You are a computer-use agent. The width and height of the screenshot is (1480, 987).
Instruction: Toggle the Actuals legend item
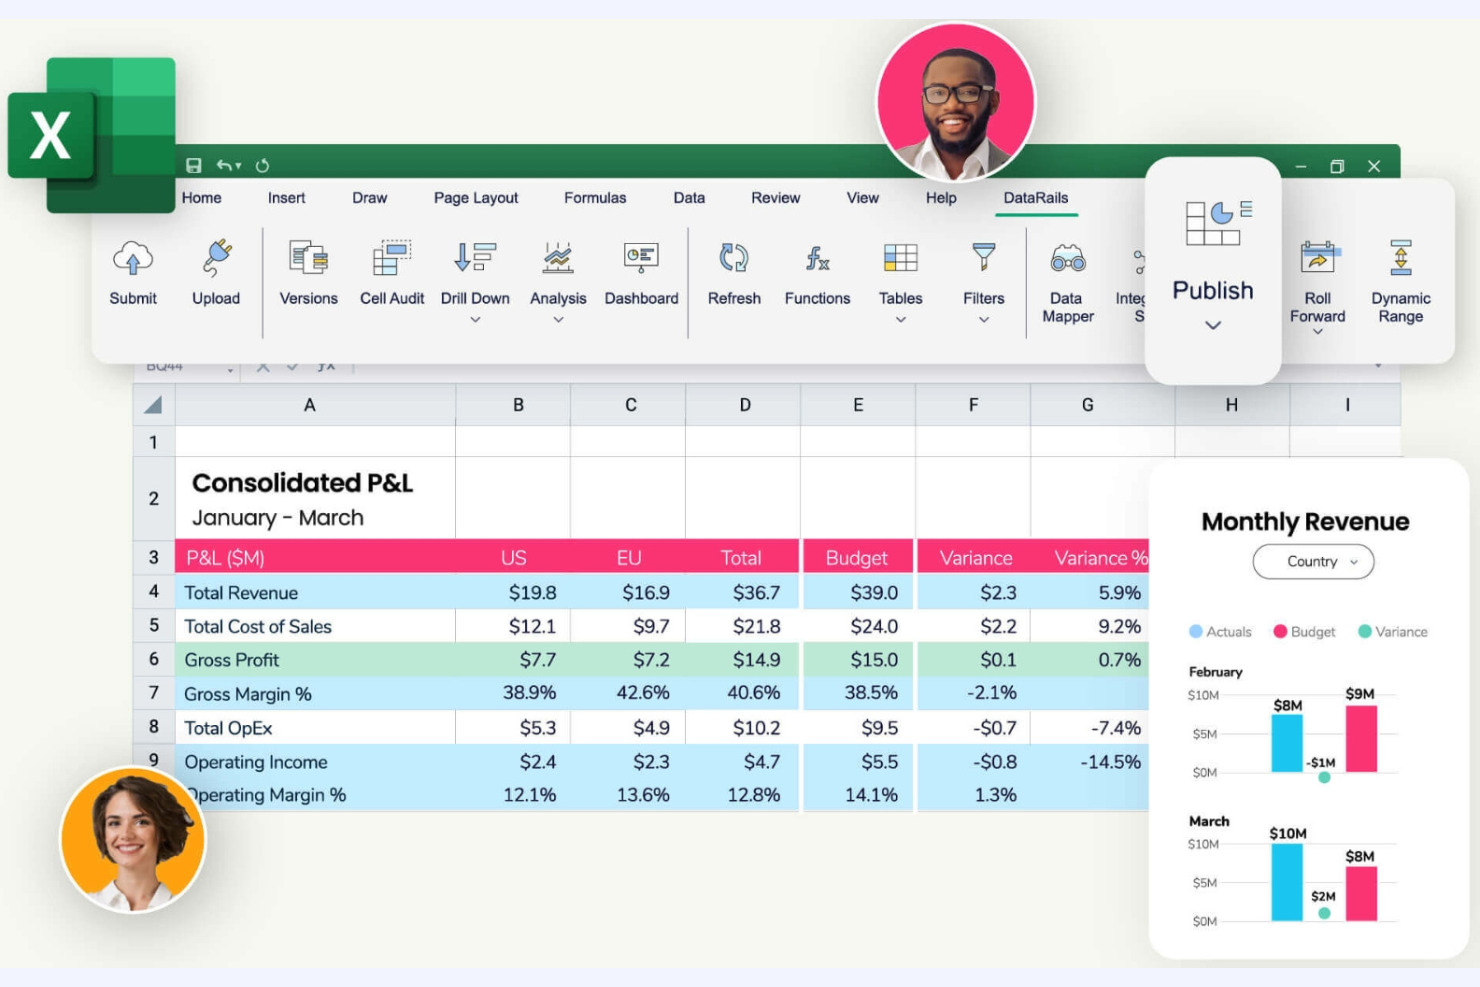point(1220,631)
